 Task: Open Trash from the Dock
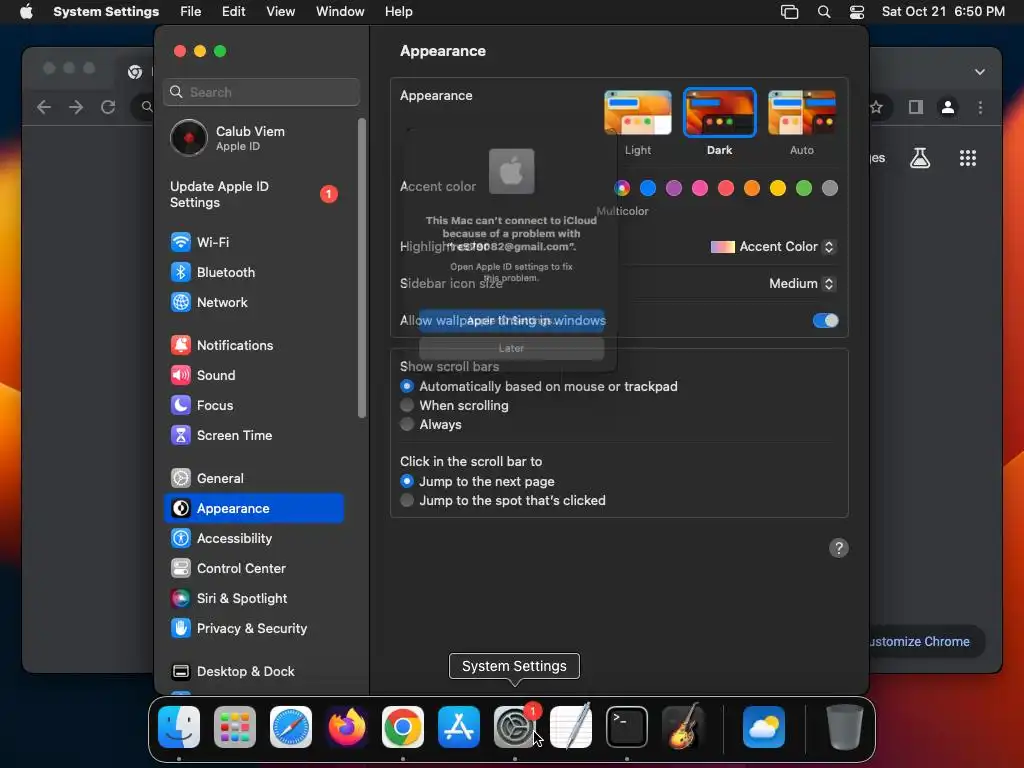pyautogui.click(x=844, y=727)
